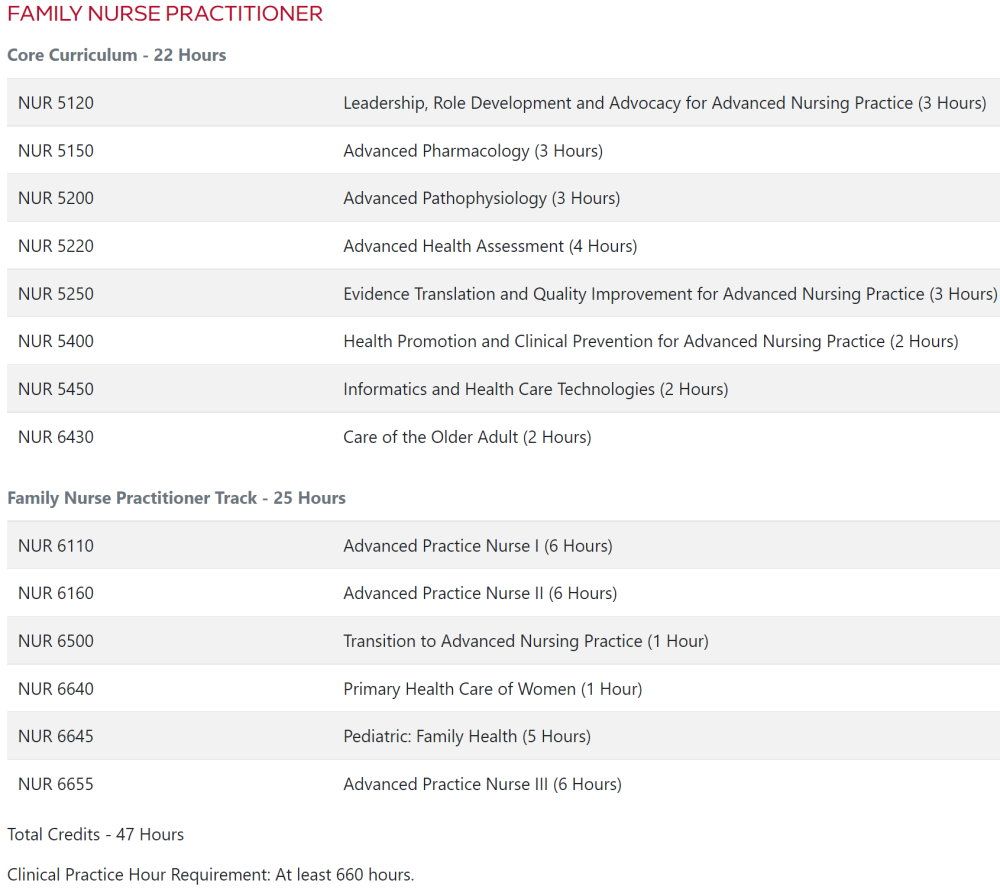Select Advanced Practice Nurse III (6 Hours)
Screen dimensions: 1000x890
tap(483, 784)
